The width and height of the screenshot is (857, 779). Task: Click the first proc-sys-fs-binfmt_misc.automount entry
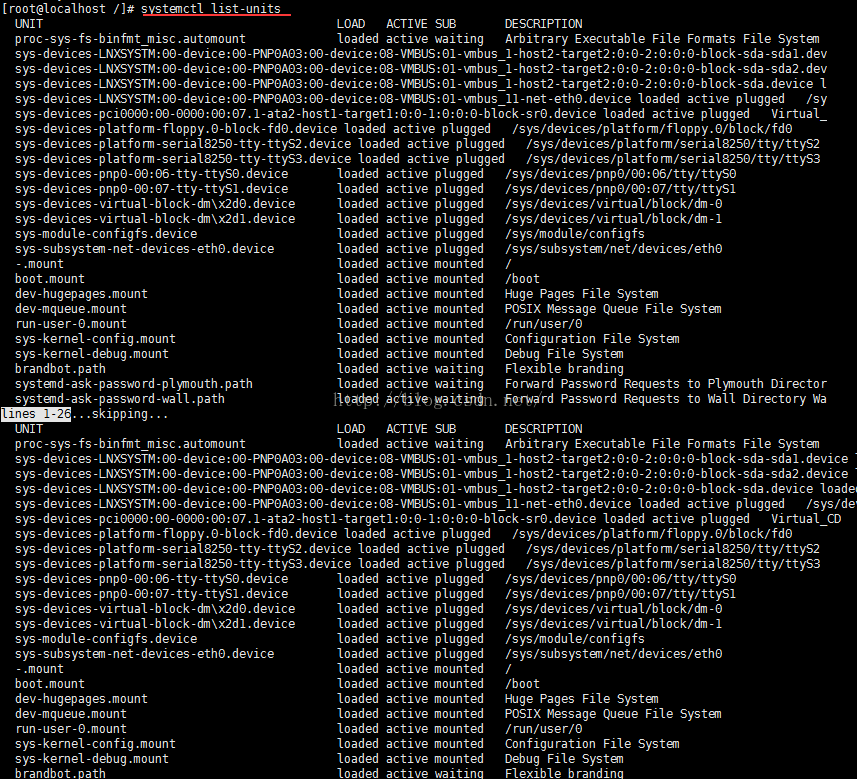point(131,39)
